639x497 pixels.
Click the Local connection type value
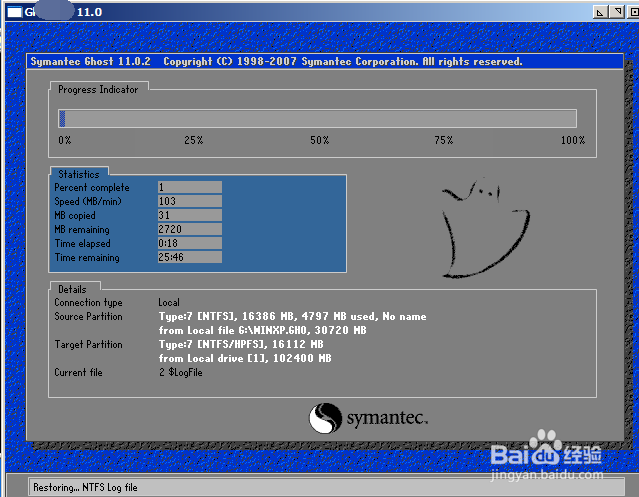pos(169,302)
